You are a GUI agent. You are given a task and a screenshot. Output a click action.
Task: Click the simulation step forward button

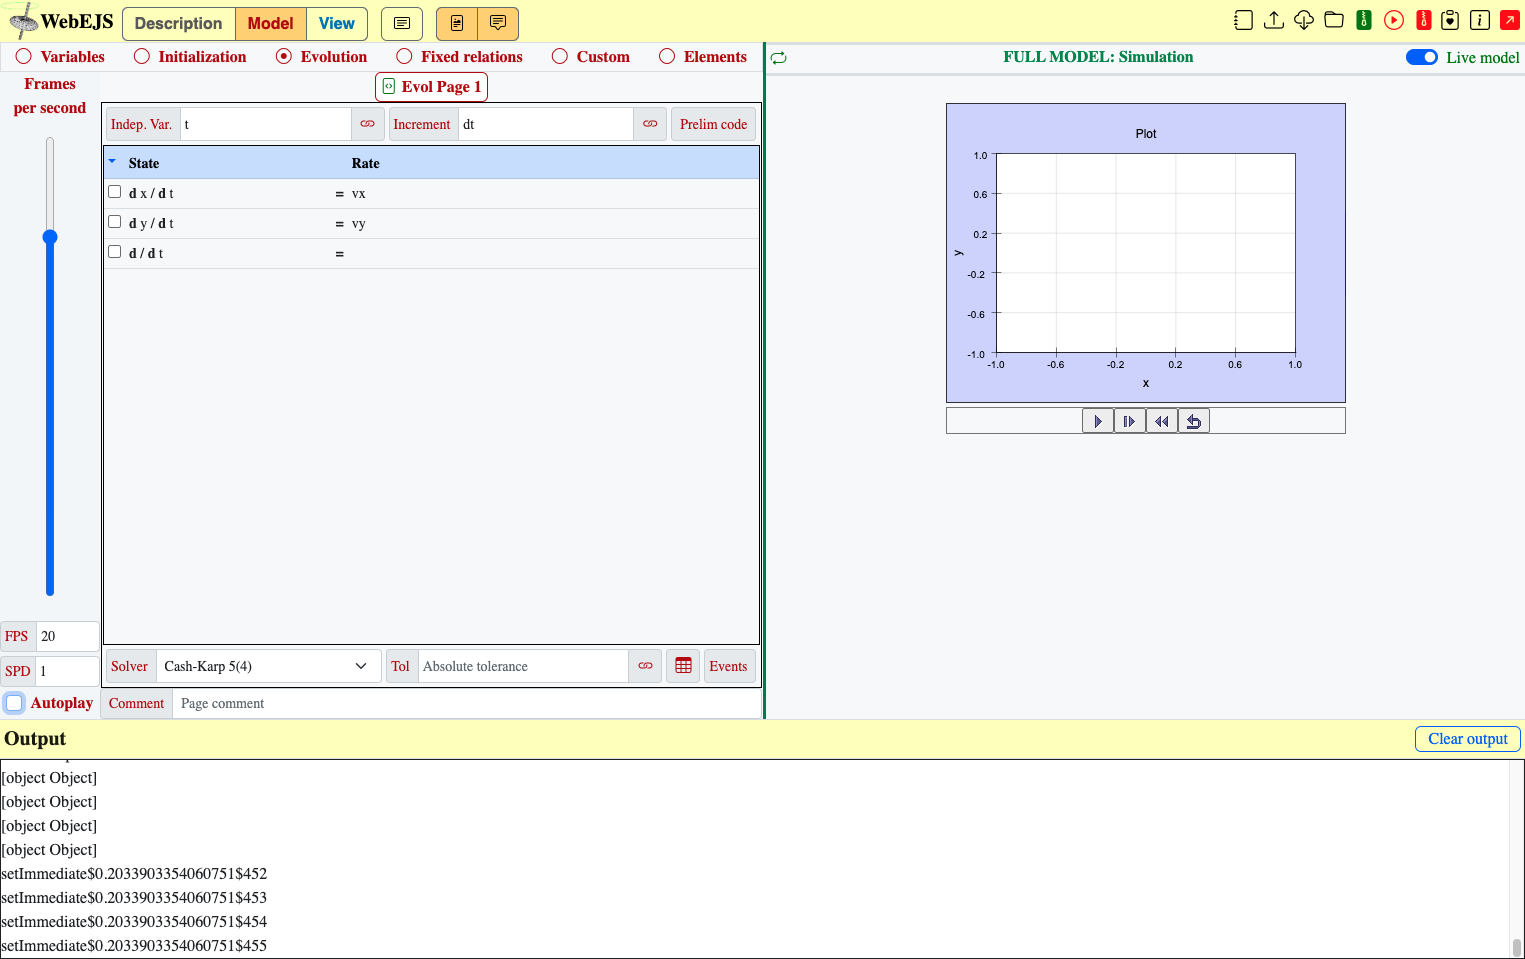tap(1130, 421)
